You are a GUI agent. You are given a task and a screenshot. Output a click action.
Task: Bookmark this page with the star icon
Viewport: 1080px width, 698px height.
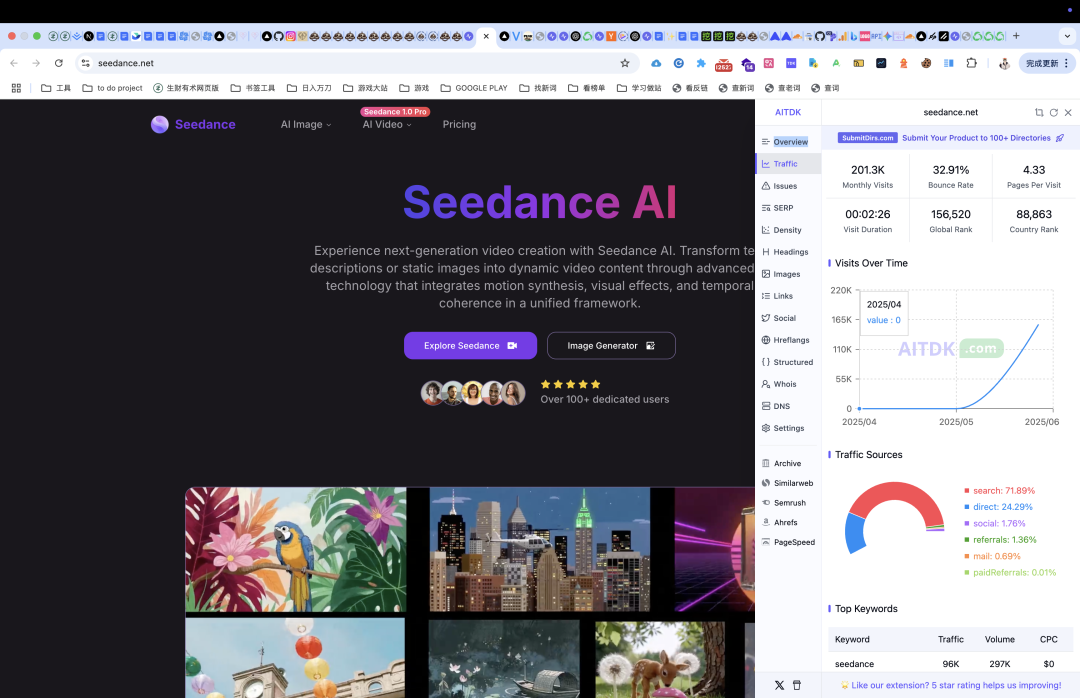pos(625,63)
